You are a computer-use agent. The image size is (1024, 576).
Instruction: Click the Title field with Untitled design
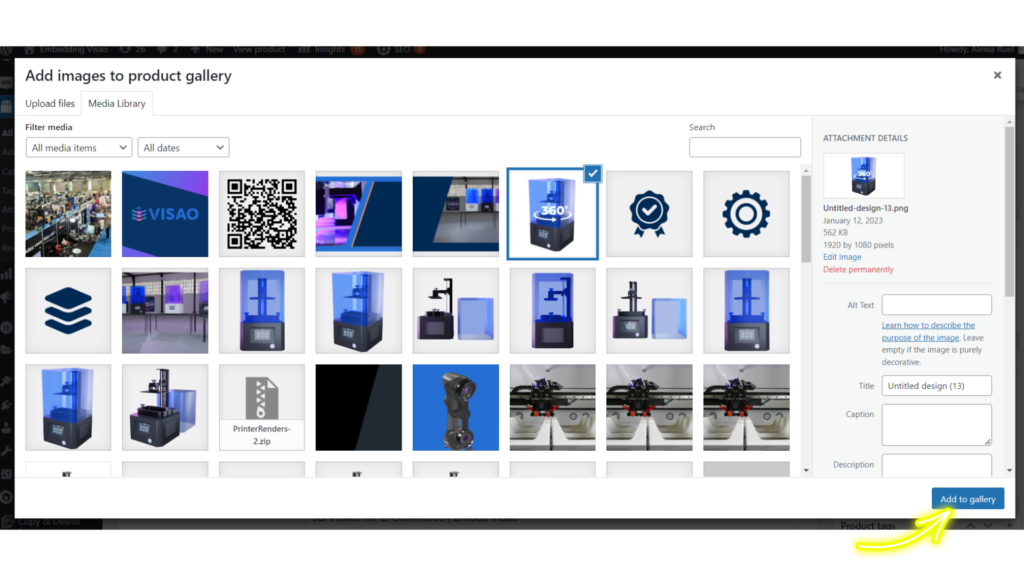coord(936,385)
